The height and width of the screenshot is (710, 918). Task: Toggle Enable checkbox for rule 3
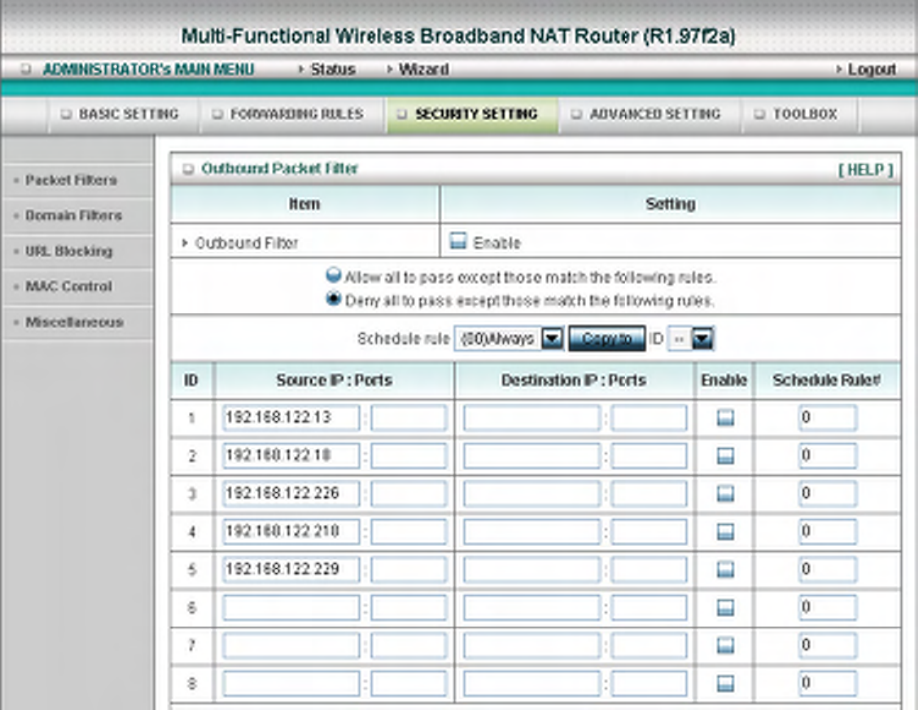[725, 494]
